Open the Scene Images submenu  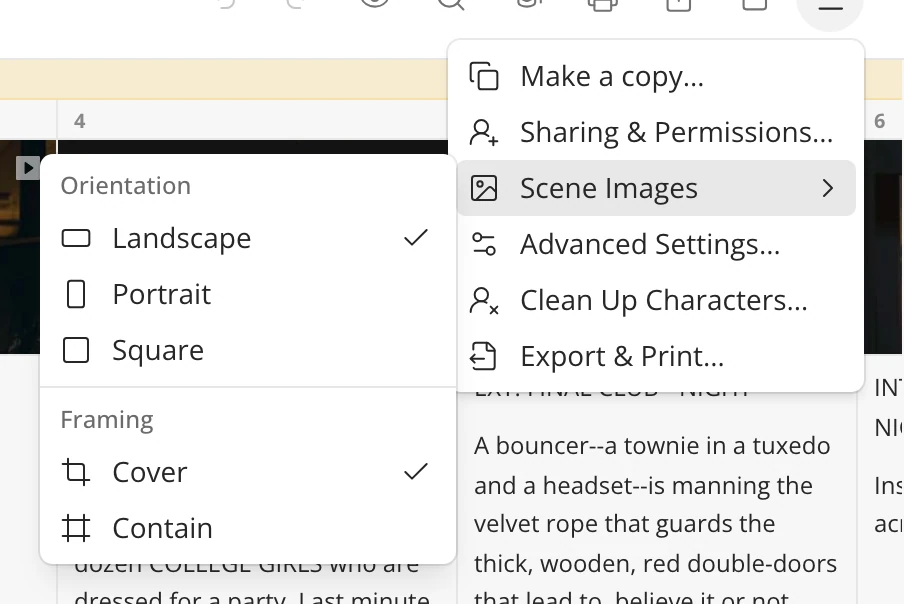click(x=656, y=188)
